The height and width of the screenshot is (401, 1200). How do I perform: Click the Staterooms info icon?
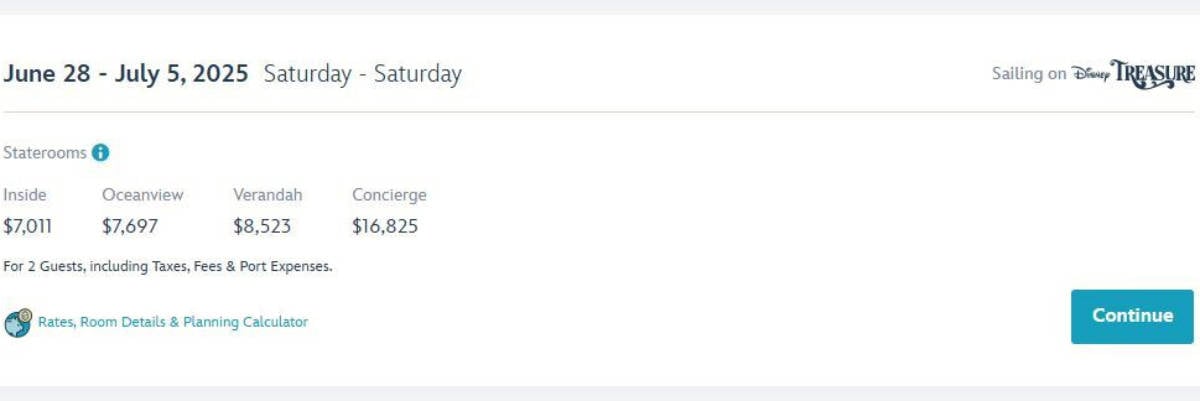click(x=100, y=153)
